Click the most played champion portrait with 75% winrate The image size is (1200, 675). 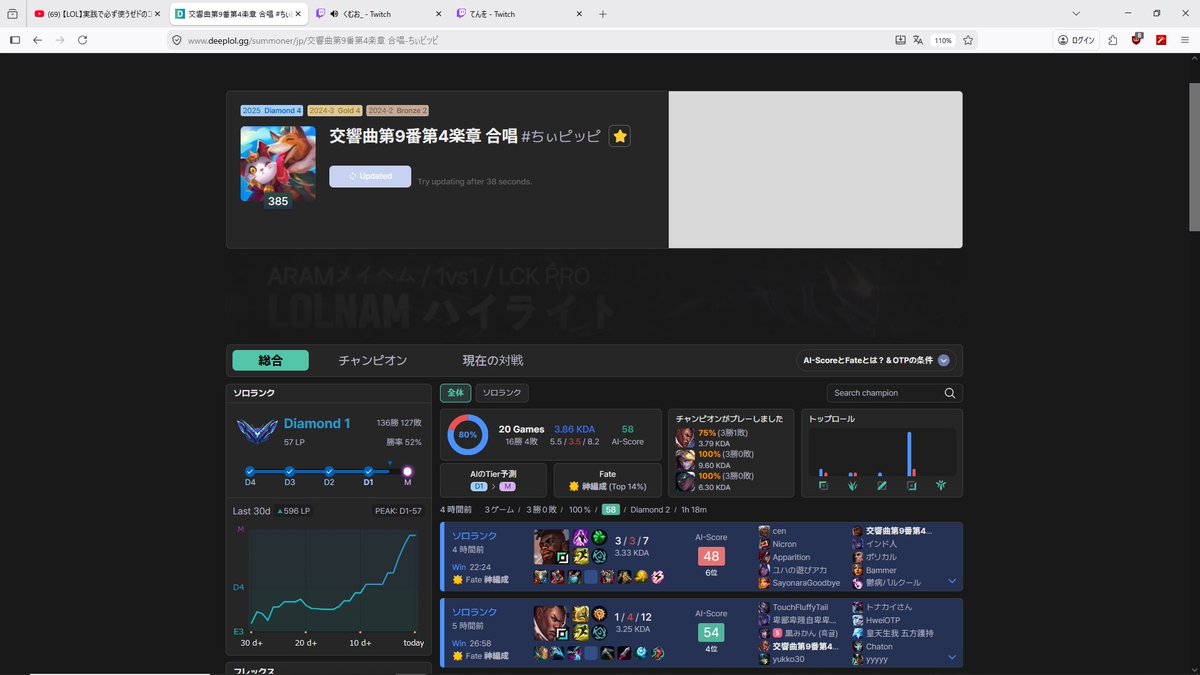(x=685, y=438)
